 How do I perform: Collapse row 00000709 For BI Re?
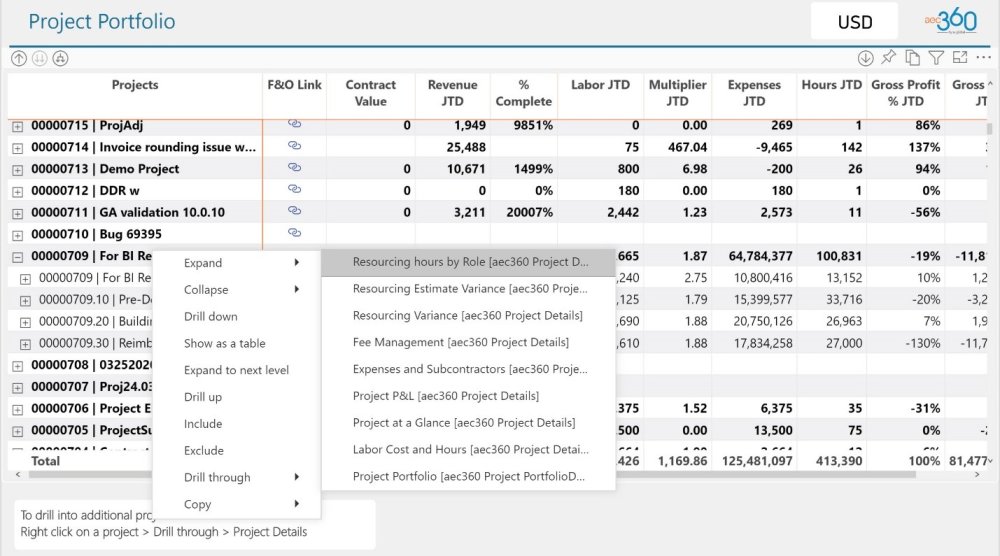tap(17, 257)
